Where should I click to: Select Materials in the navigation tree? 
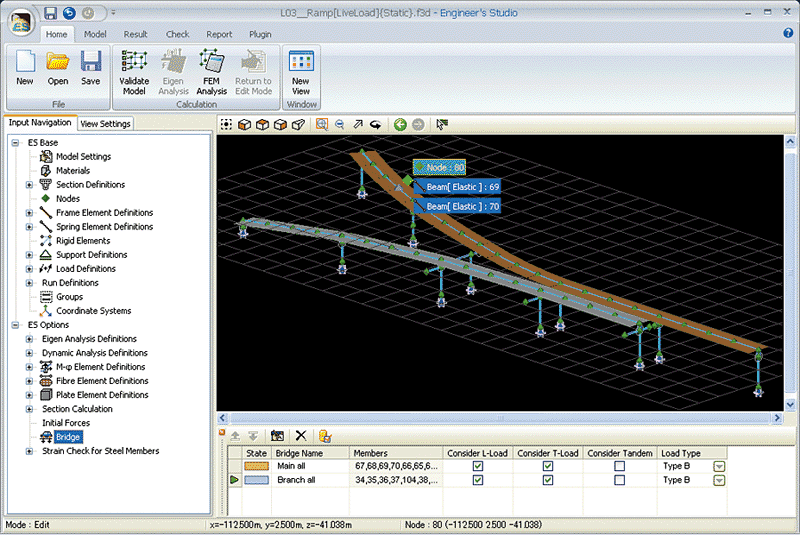[72, 171]
